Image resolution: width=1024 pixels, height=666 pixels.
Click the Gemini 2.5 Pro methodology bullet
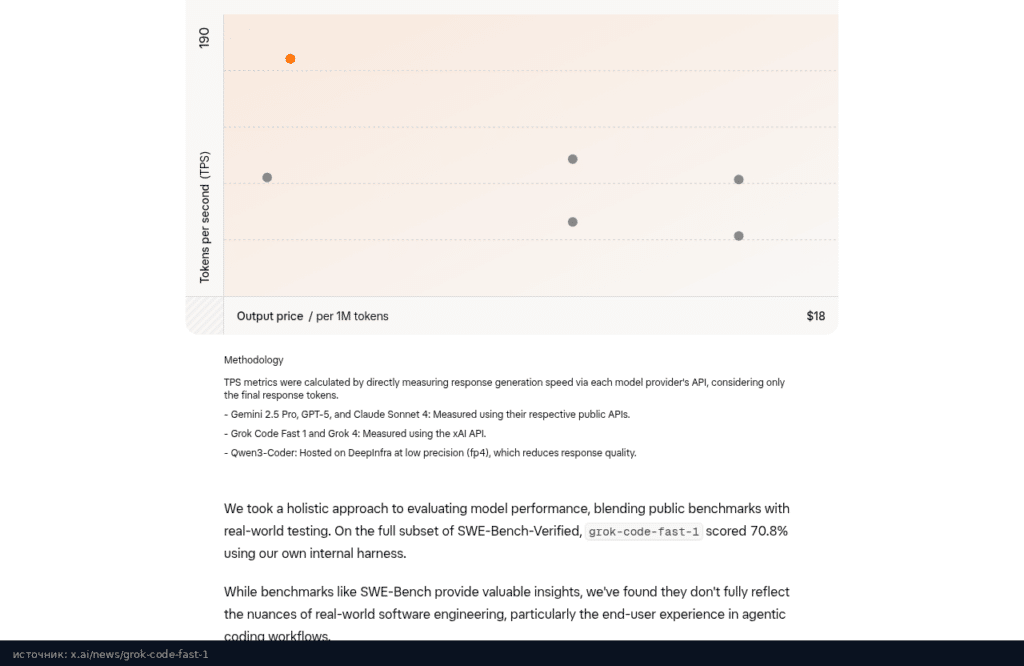pyautogui.click(x=427, y=415)
